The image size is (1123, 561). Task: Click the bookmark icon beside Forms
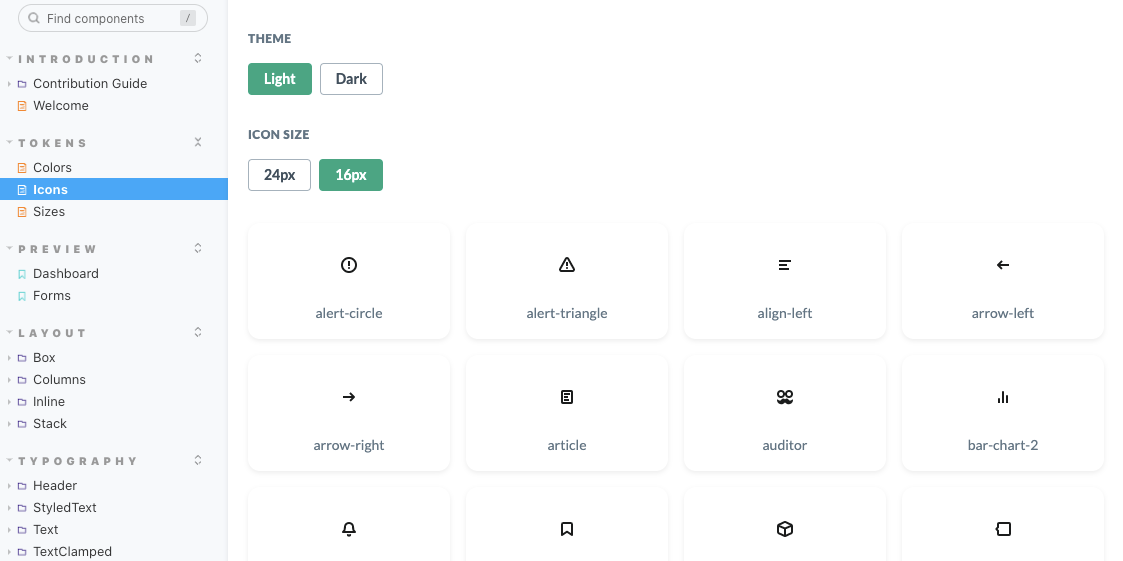point(22,296)
